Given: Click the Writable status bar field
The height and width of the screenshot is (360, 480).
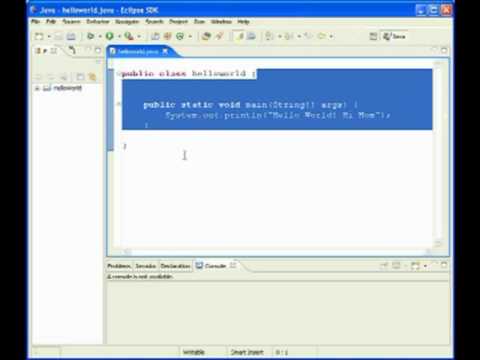Looking at the screenshot, I should (x=194, y=352).
